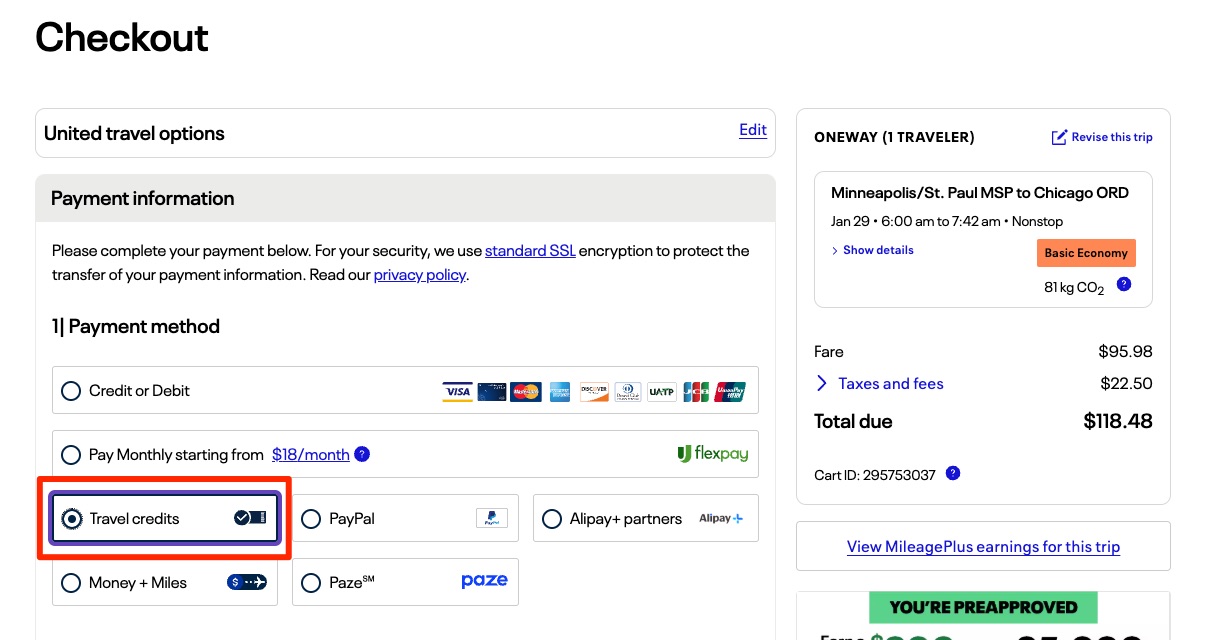The height and width of the screenshot is (640, 1216).
Task: Click the Travel credits ticket icon
Action: pyautogui.click(x=250, y=518)
